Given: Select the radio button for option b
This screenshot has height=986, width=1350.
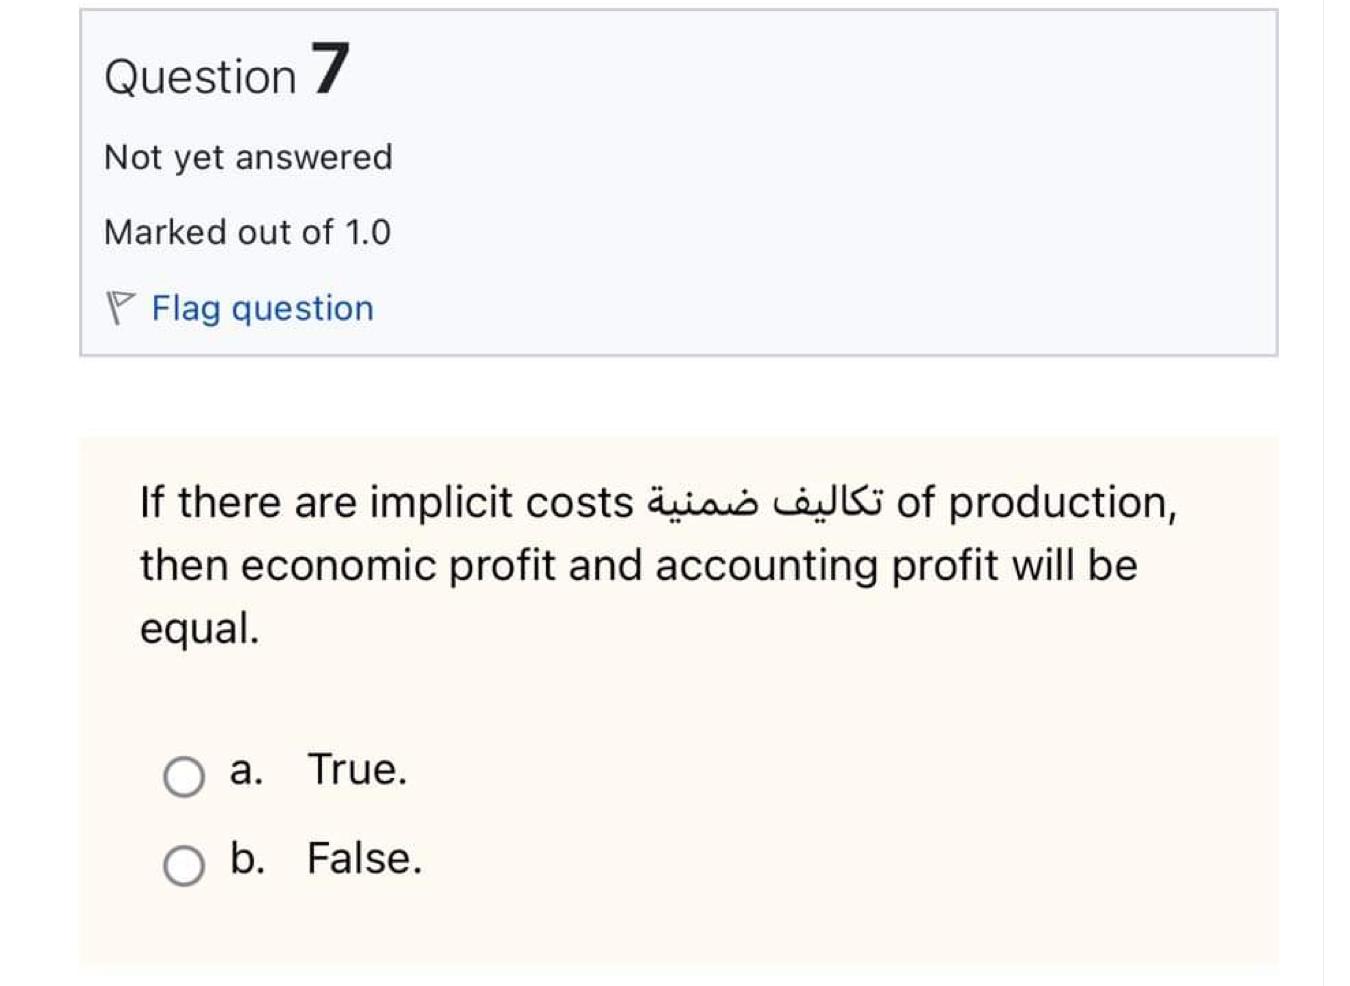Looking at the screenshot, I should [x=184, y=866].
